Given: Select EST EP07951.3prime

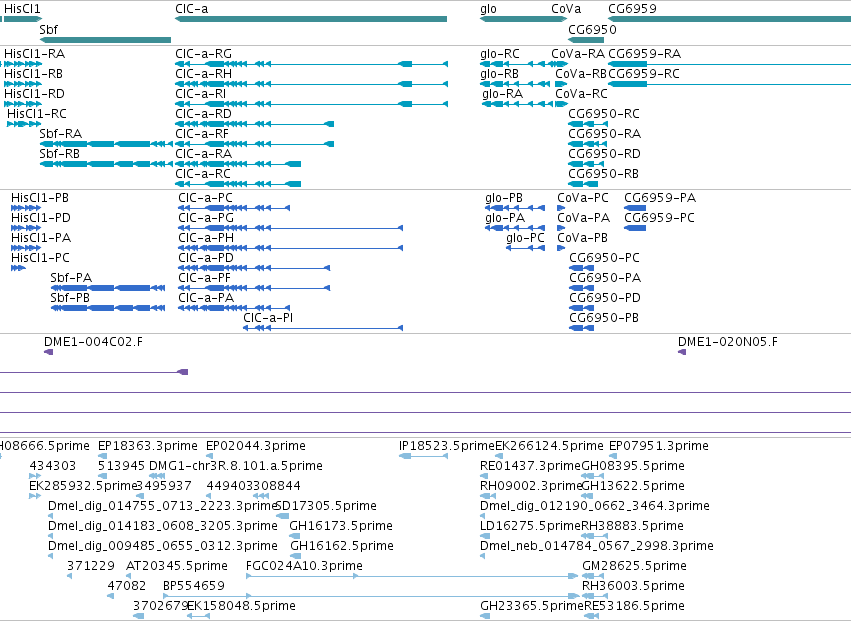Looking at the screenshot, I should click(x=659, y=446).
